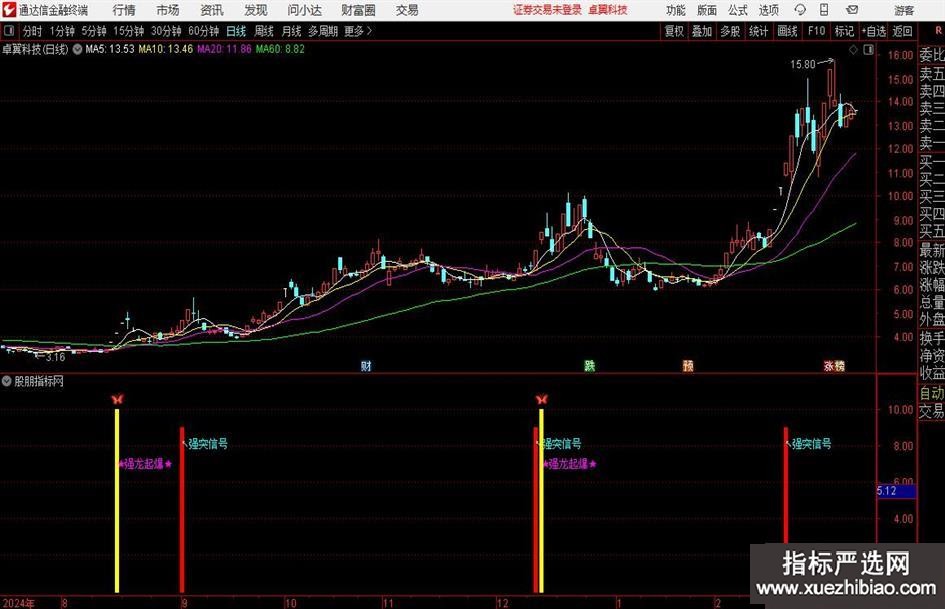Open the 行情 menu

point(124,10)
